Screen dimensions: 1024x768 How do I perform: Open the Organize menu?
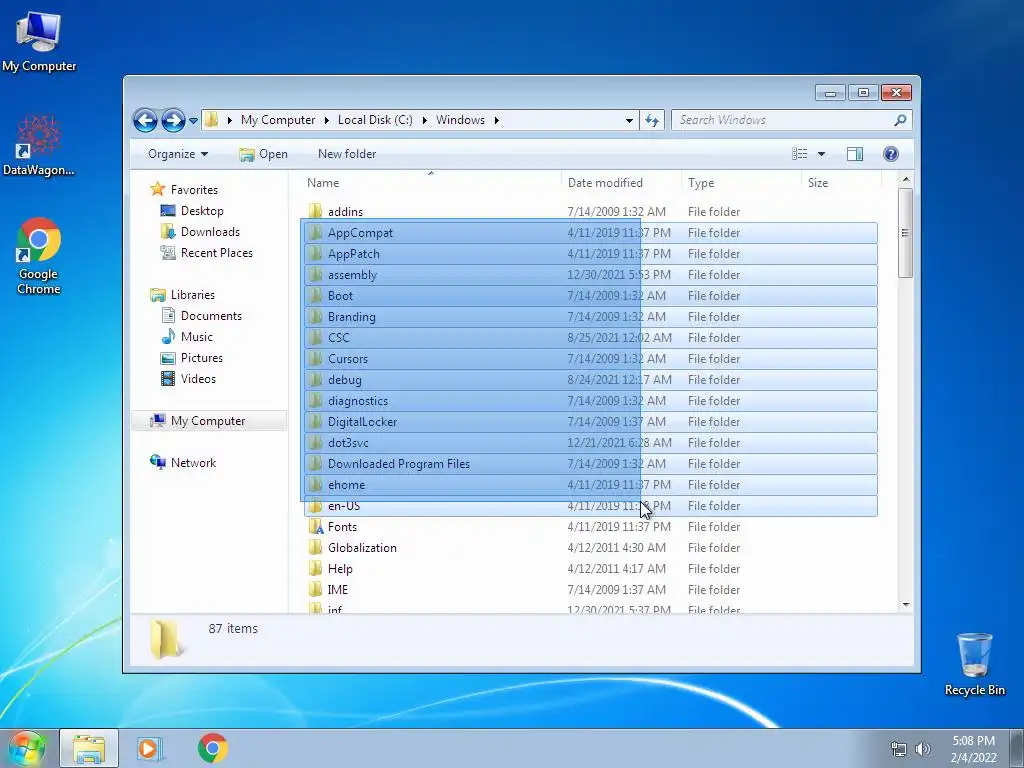coord(178,154)
